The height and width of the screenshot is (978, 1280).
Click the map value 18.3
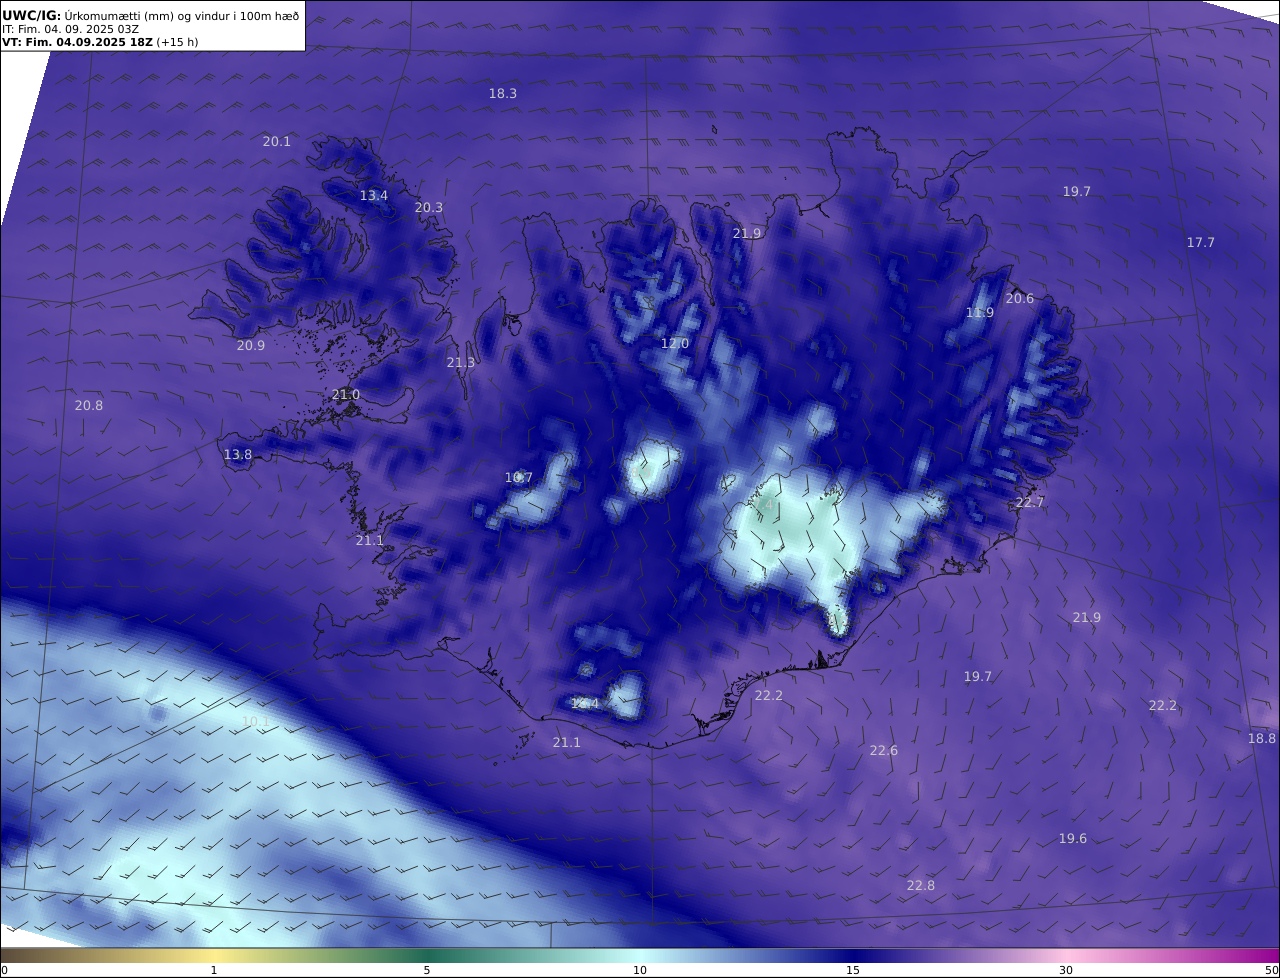tap(503, 93)
